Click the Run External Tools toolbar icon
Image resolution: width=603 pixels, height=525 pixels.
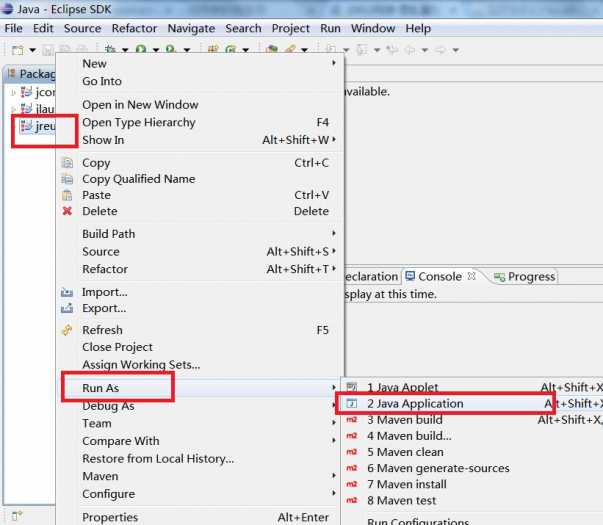171,50
